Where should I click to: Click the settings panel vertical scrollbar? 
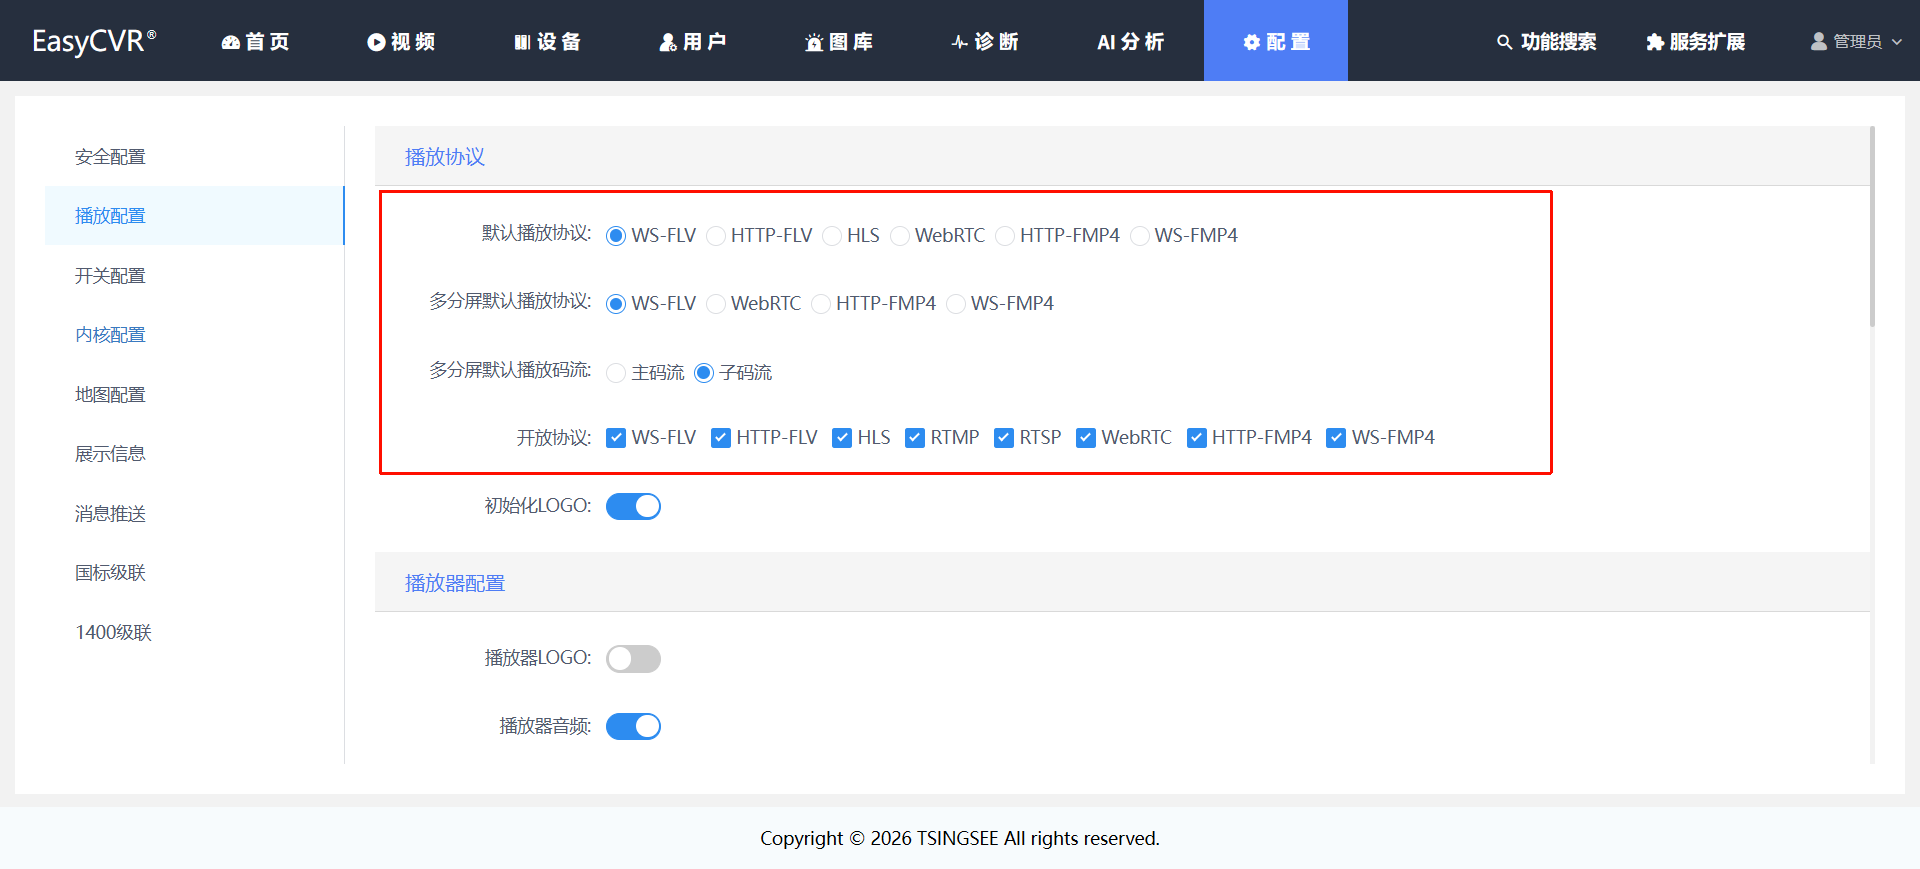[x=1872, y=227]
